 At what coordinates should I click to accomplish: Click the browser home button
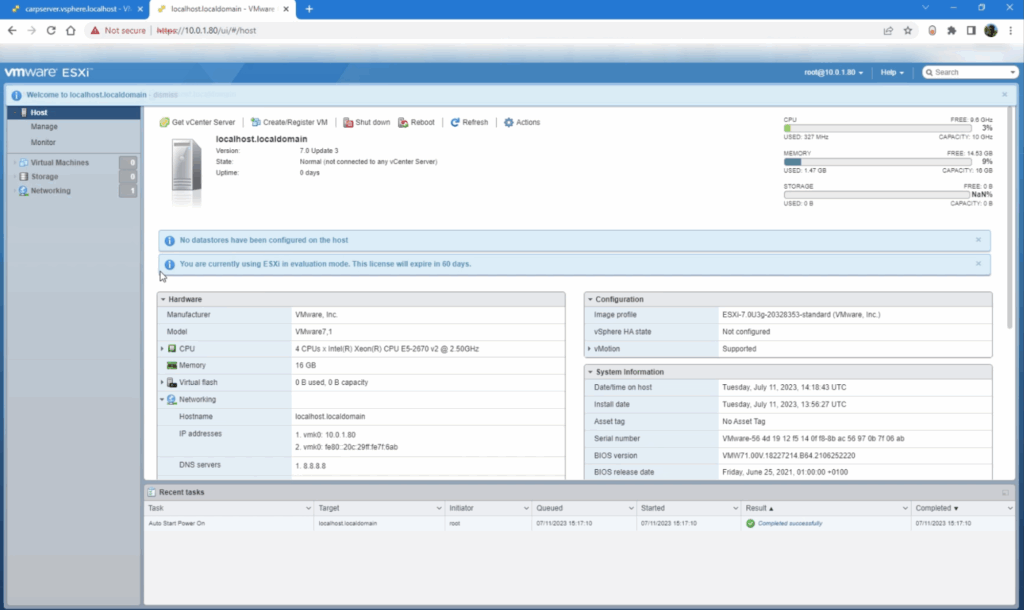coord(71,31)
